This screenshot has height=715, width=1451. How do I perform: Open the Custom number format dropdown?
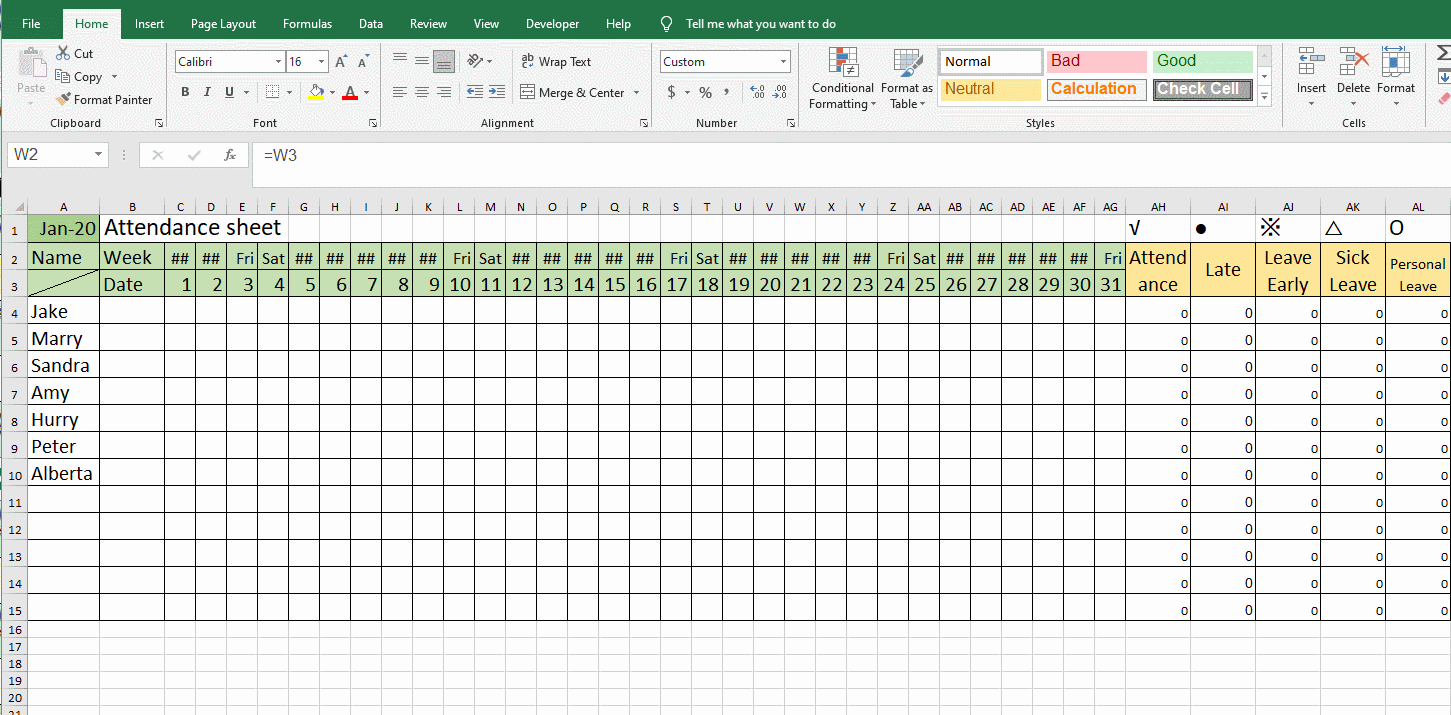783,62
